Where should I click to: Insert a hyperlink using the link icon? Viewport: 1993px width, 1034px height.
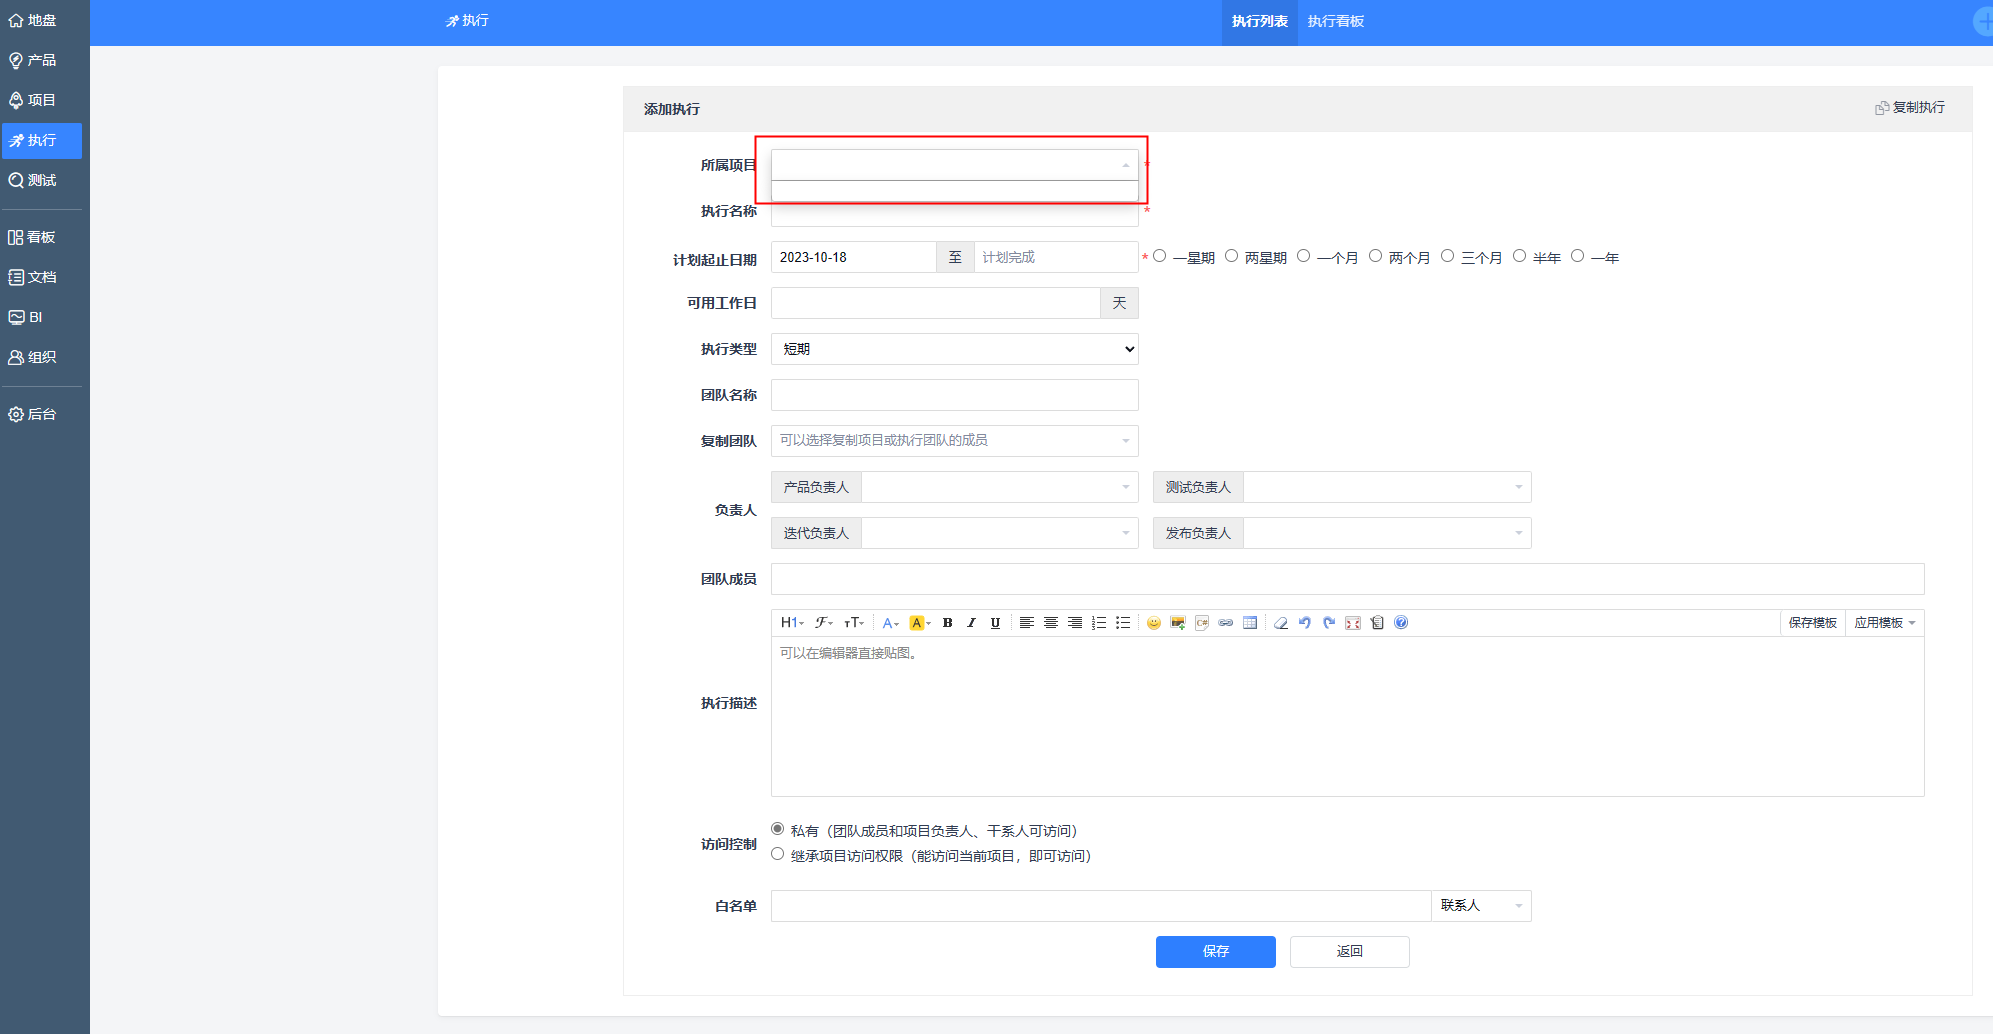[1226, 623]
